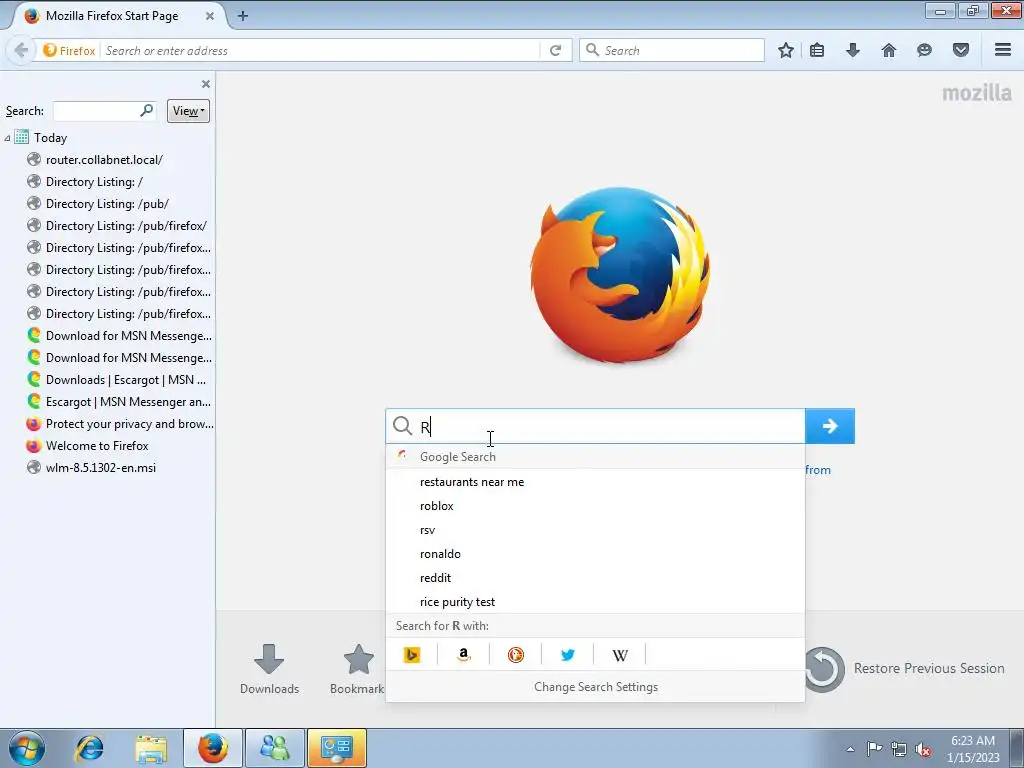
Task: Switch to Mozilla Firefox Start Page tab
Action: pos(112,16)
